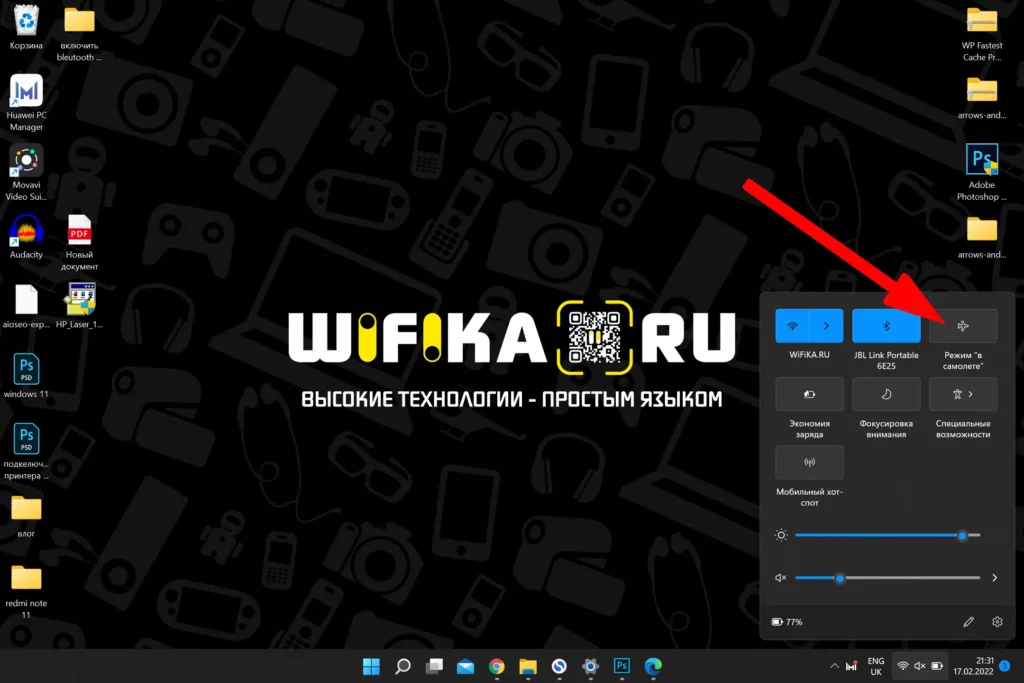Open the blue circular app on taskbar

coord(559,666)
